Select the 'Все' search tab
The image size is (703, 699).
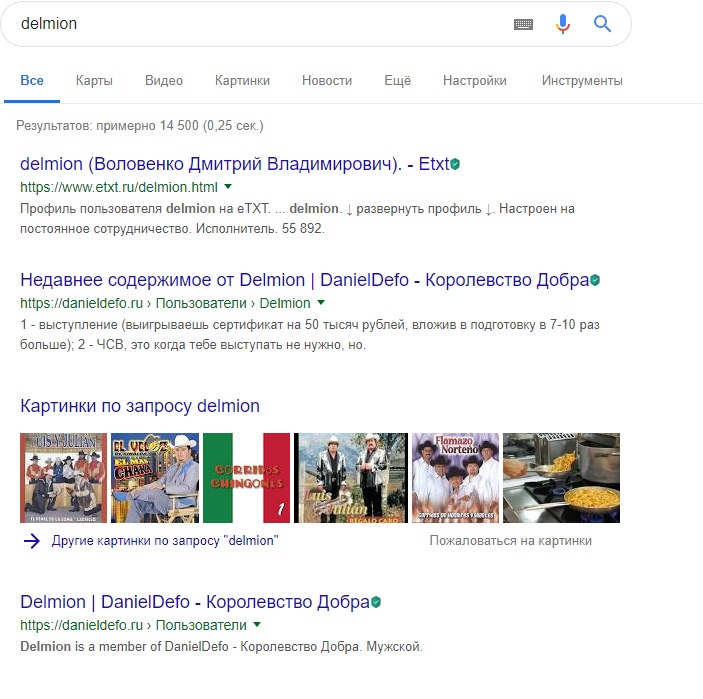coord(32,81)
